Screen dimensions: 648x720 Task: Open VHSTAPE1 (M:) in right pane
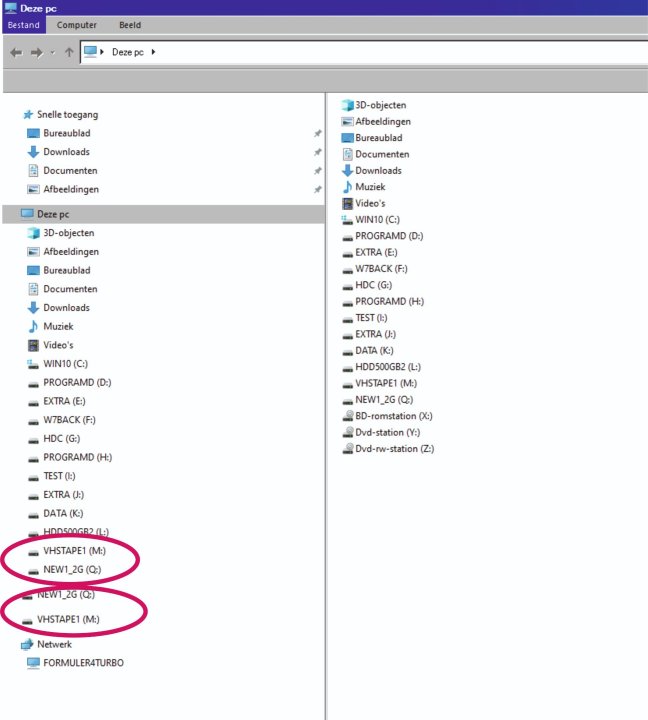click(386, 383)
